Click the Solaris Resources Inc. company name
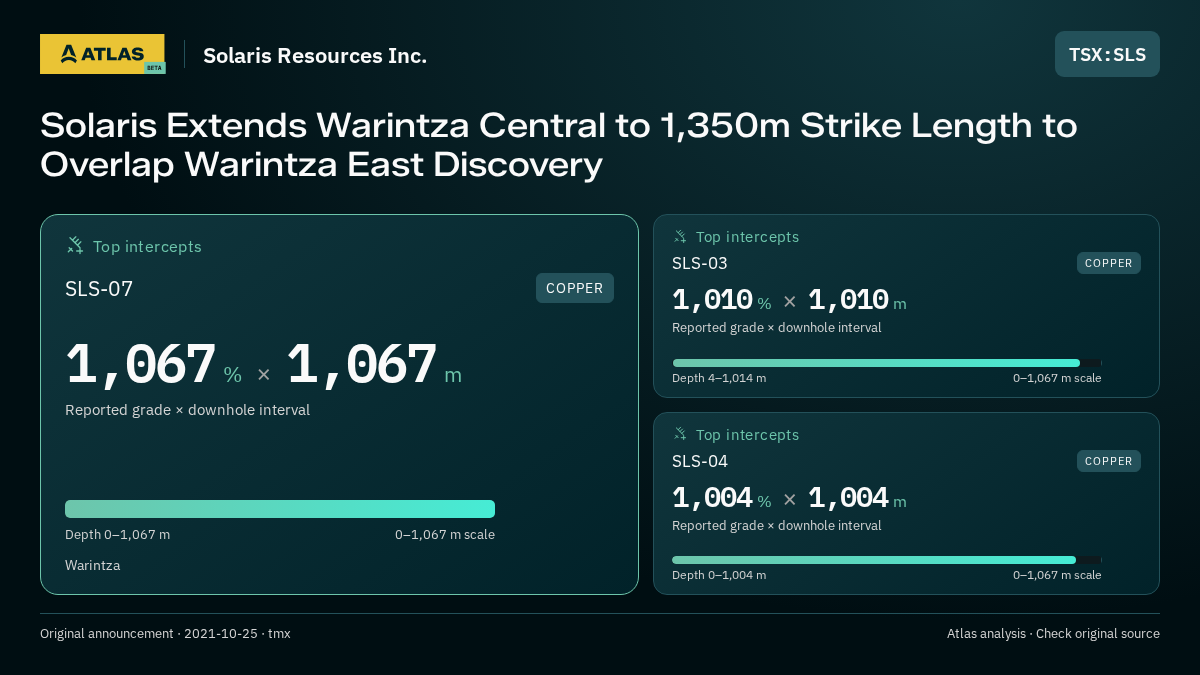 (315, 55)
